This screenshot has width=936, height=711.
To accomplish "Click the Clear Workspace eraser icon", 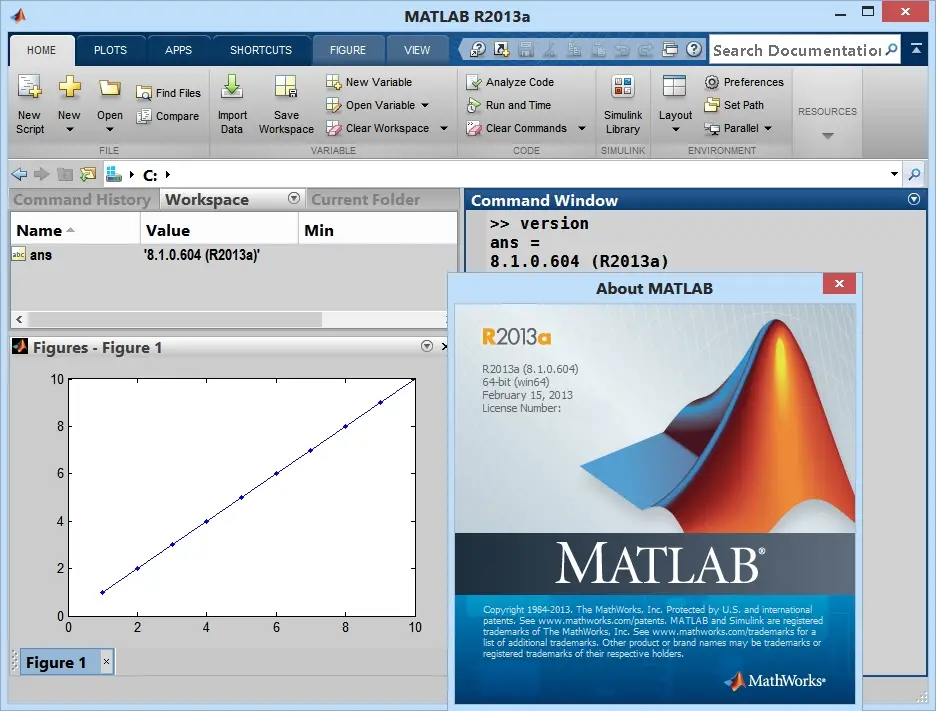I will (333, 128).
